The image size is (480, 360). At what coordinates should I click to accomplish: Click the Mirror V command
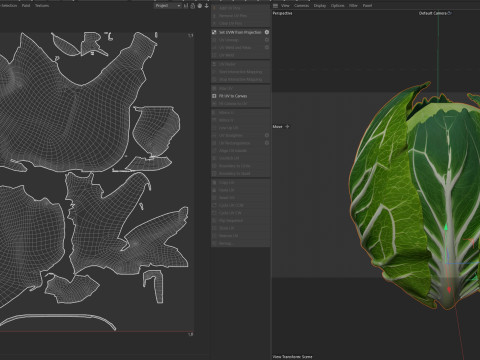[226, 120]
